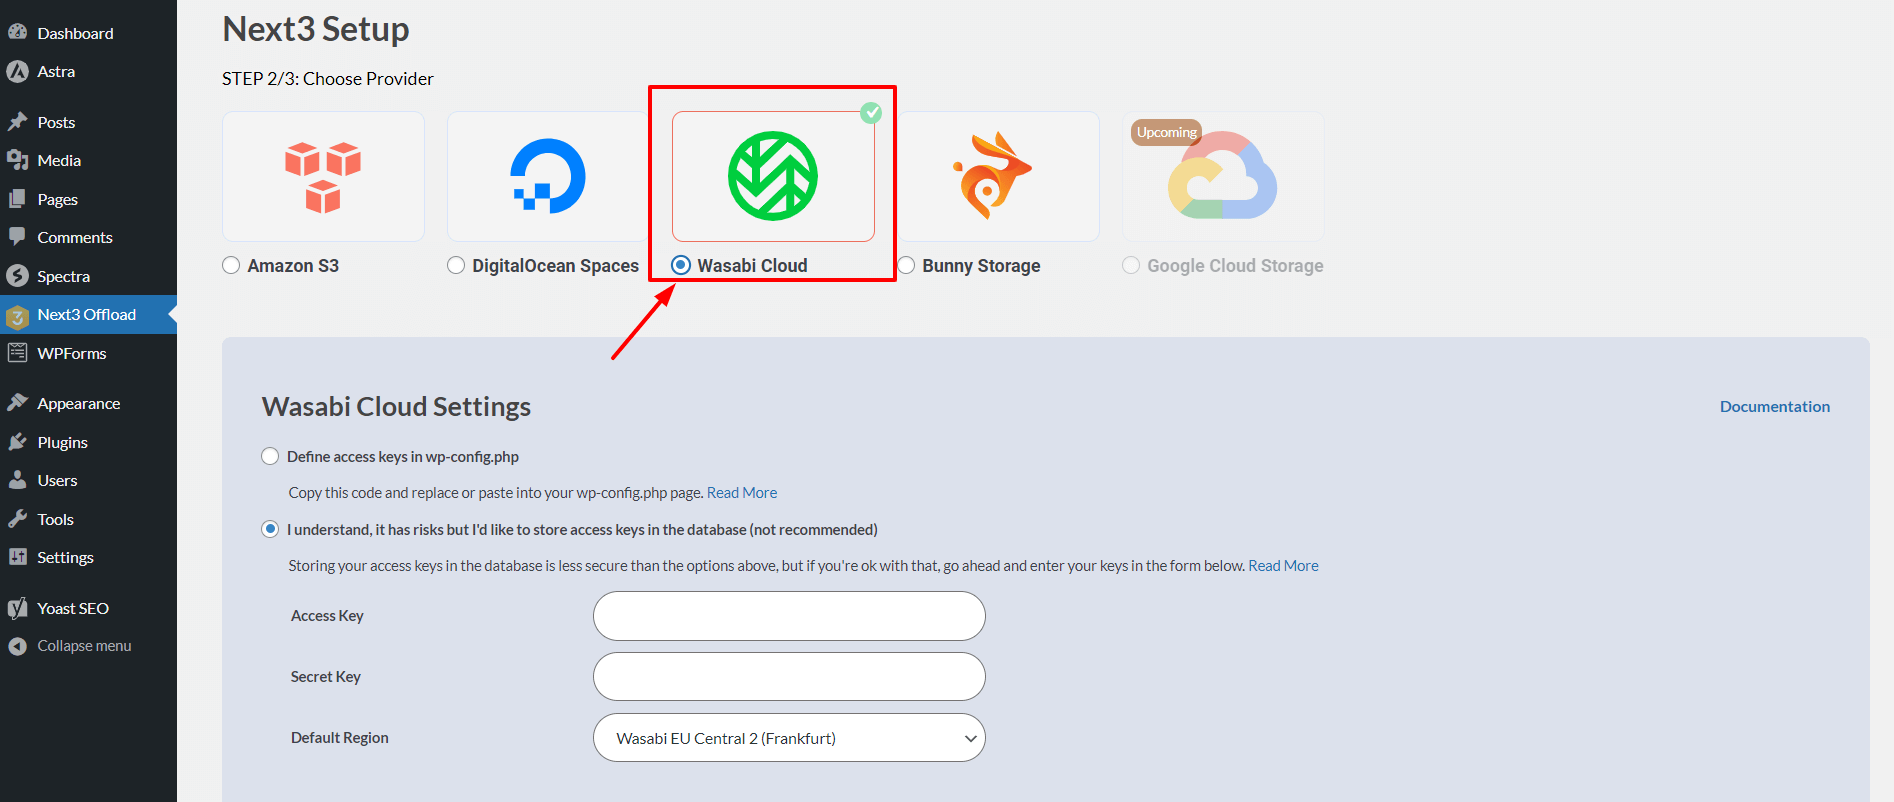Click the Posts pushpin icon
This screenshot has height=802, width=1894.
17,122
